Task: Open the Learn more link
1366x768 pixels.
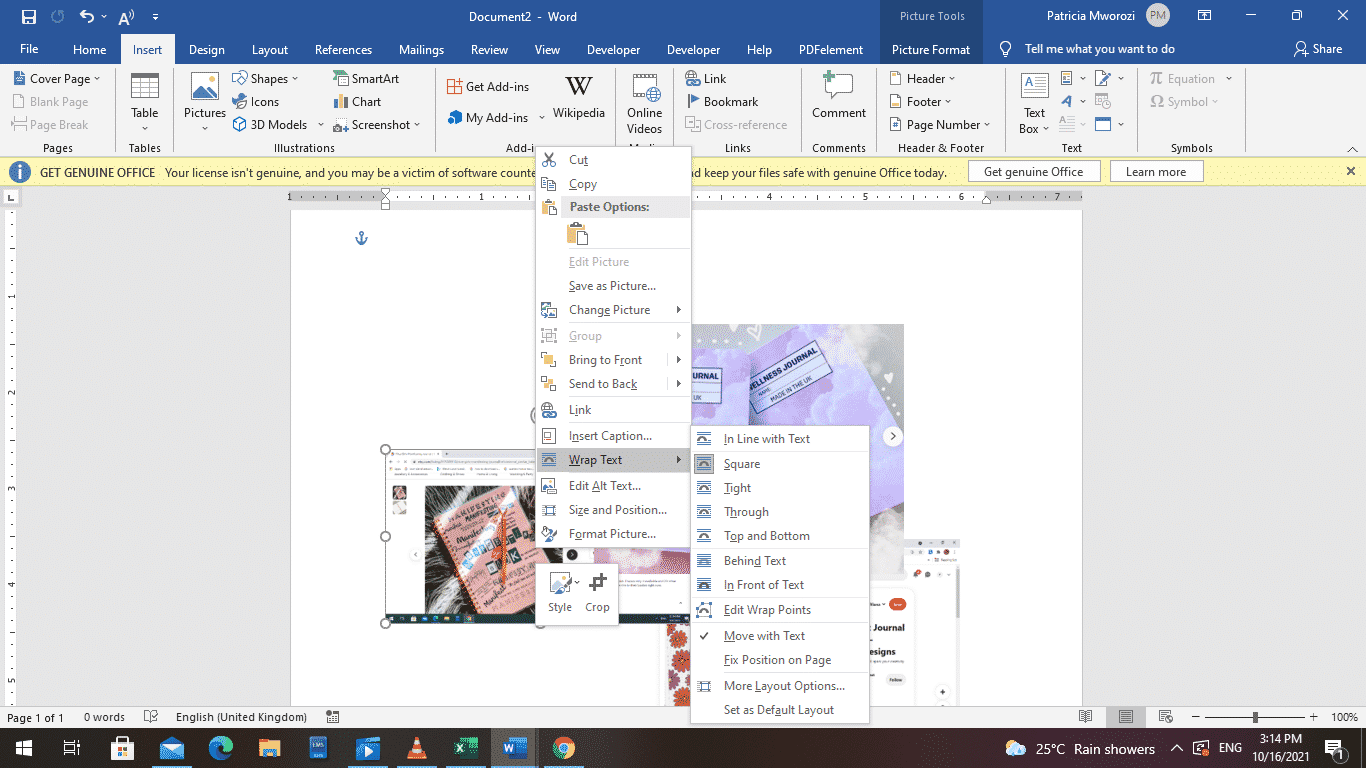Action: [x=1156, y=170]
